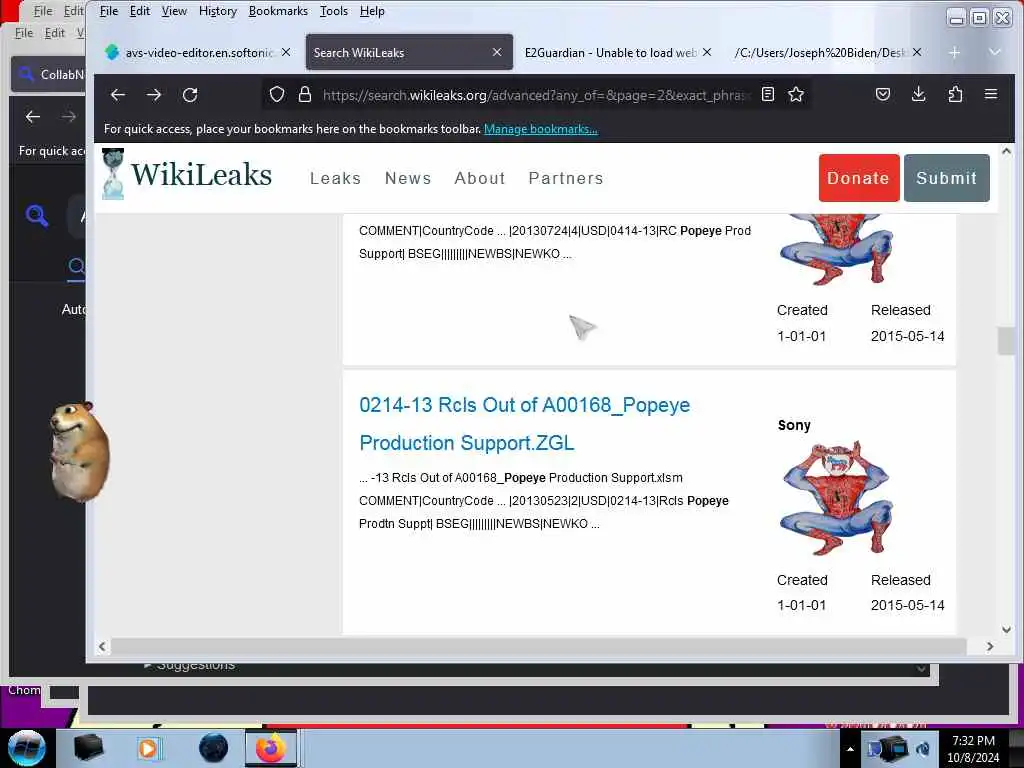This screenshot has width=1024, height=768.
Task: Expand the list all tabs chevron
Action: tap(995, 52)
